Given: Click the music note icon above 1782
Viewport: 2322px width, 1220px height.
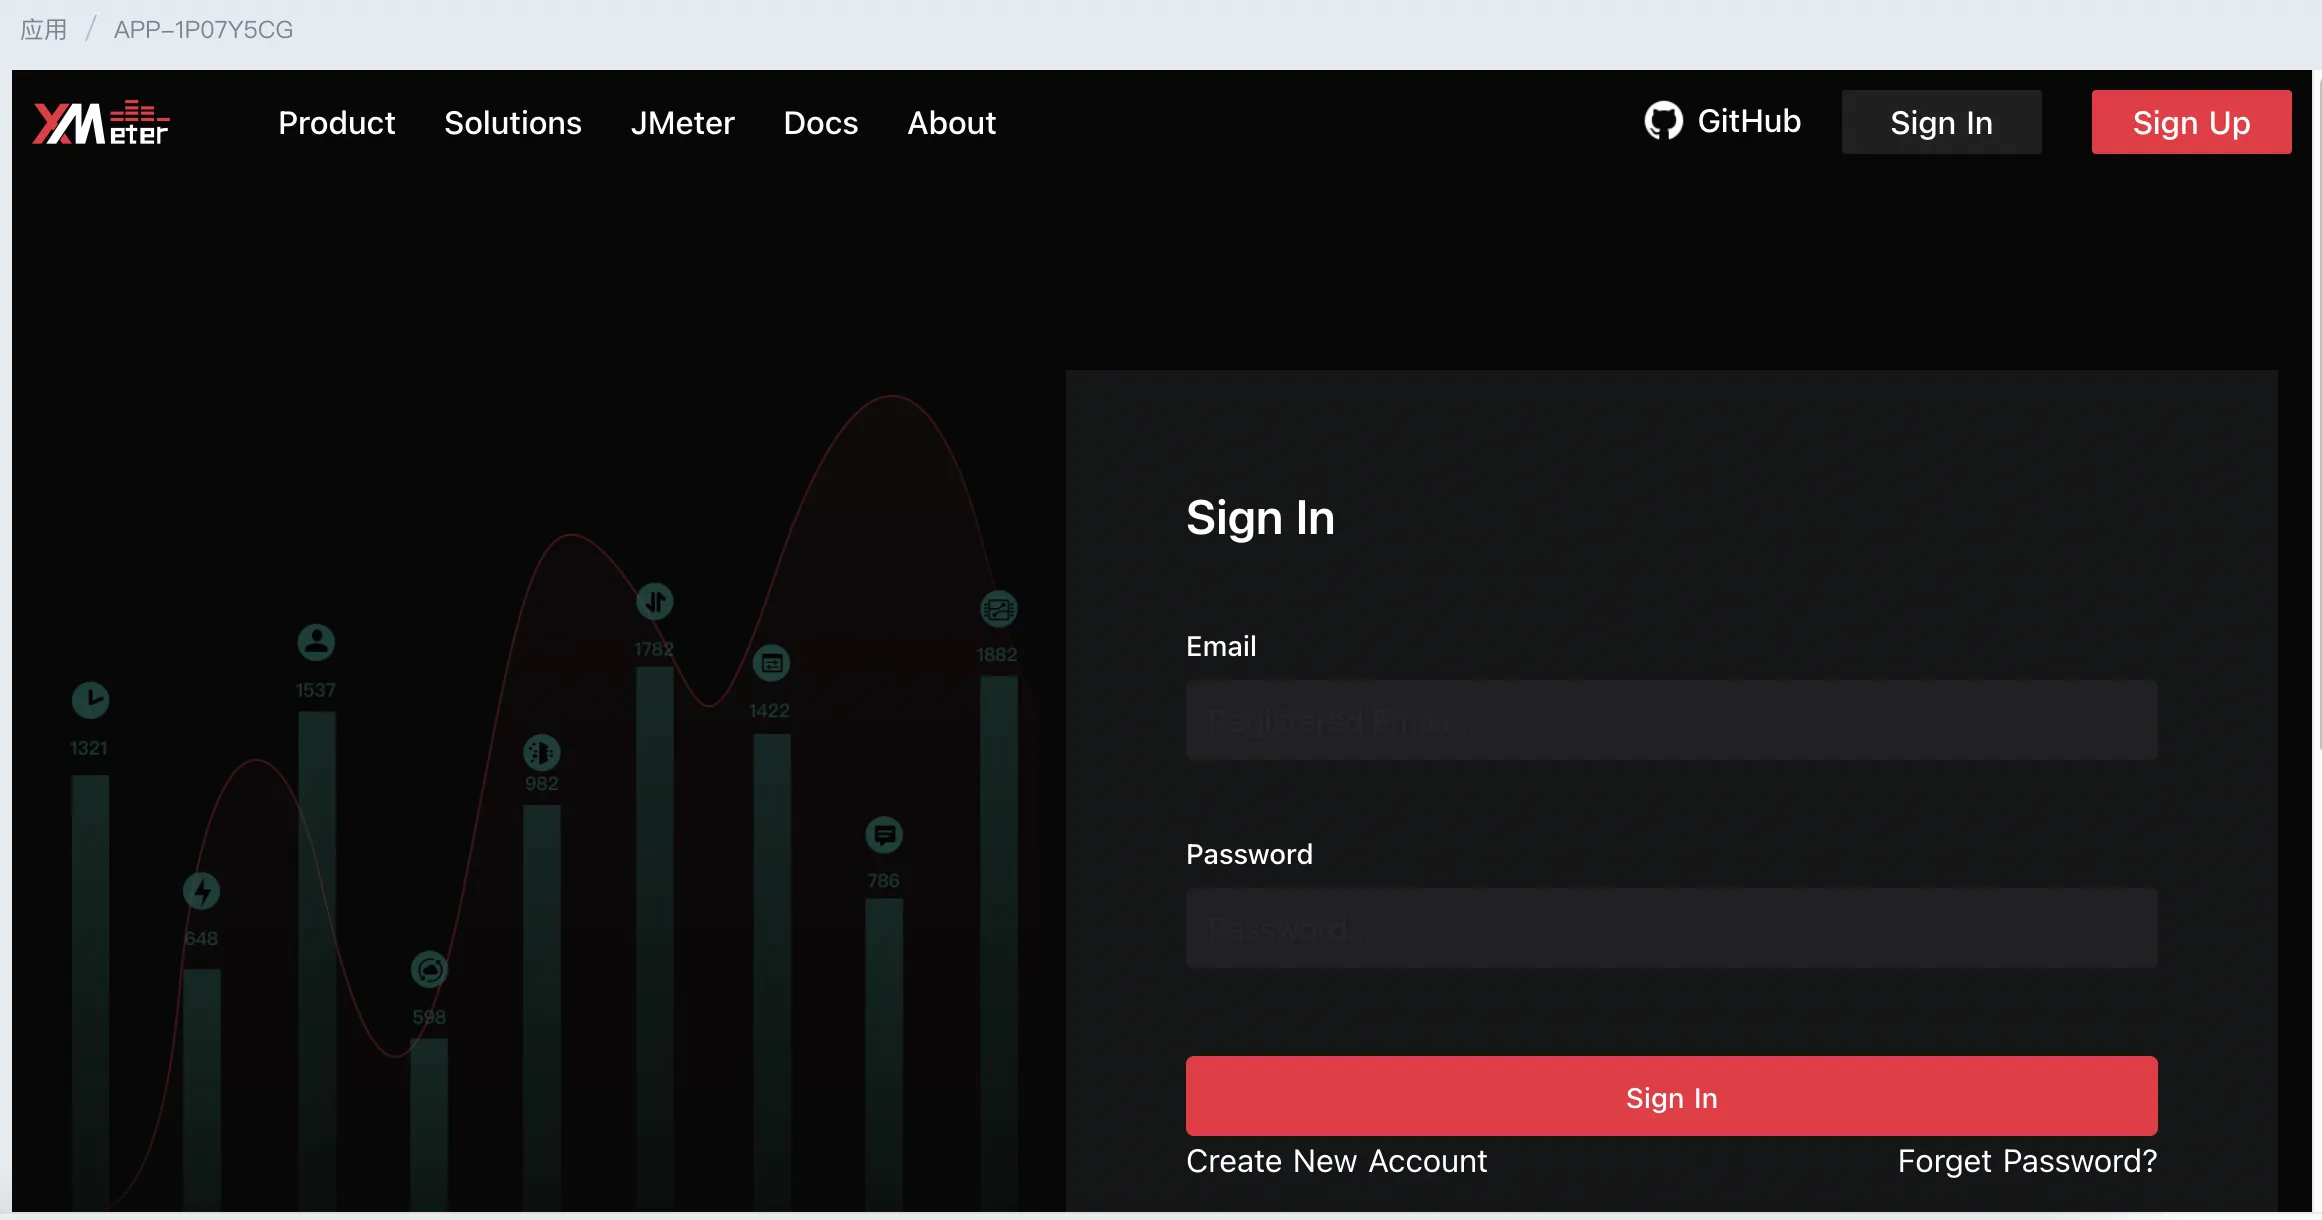Looking at the screenshot, I should pos(655,601).
